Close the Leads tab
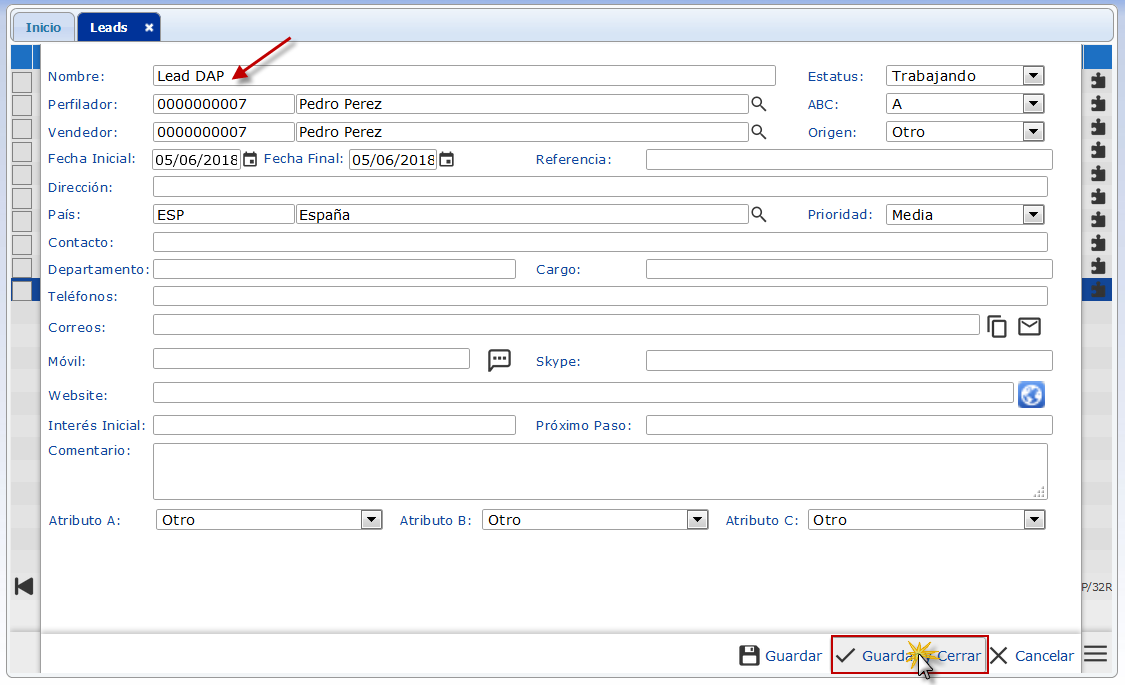This screenshot has height=685, width=1125. coord(149,28)
